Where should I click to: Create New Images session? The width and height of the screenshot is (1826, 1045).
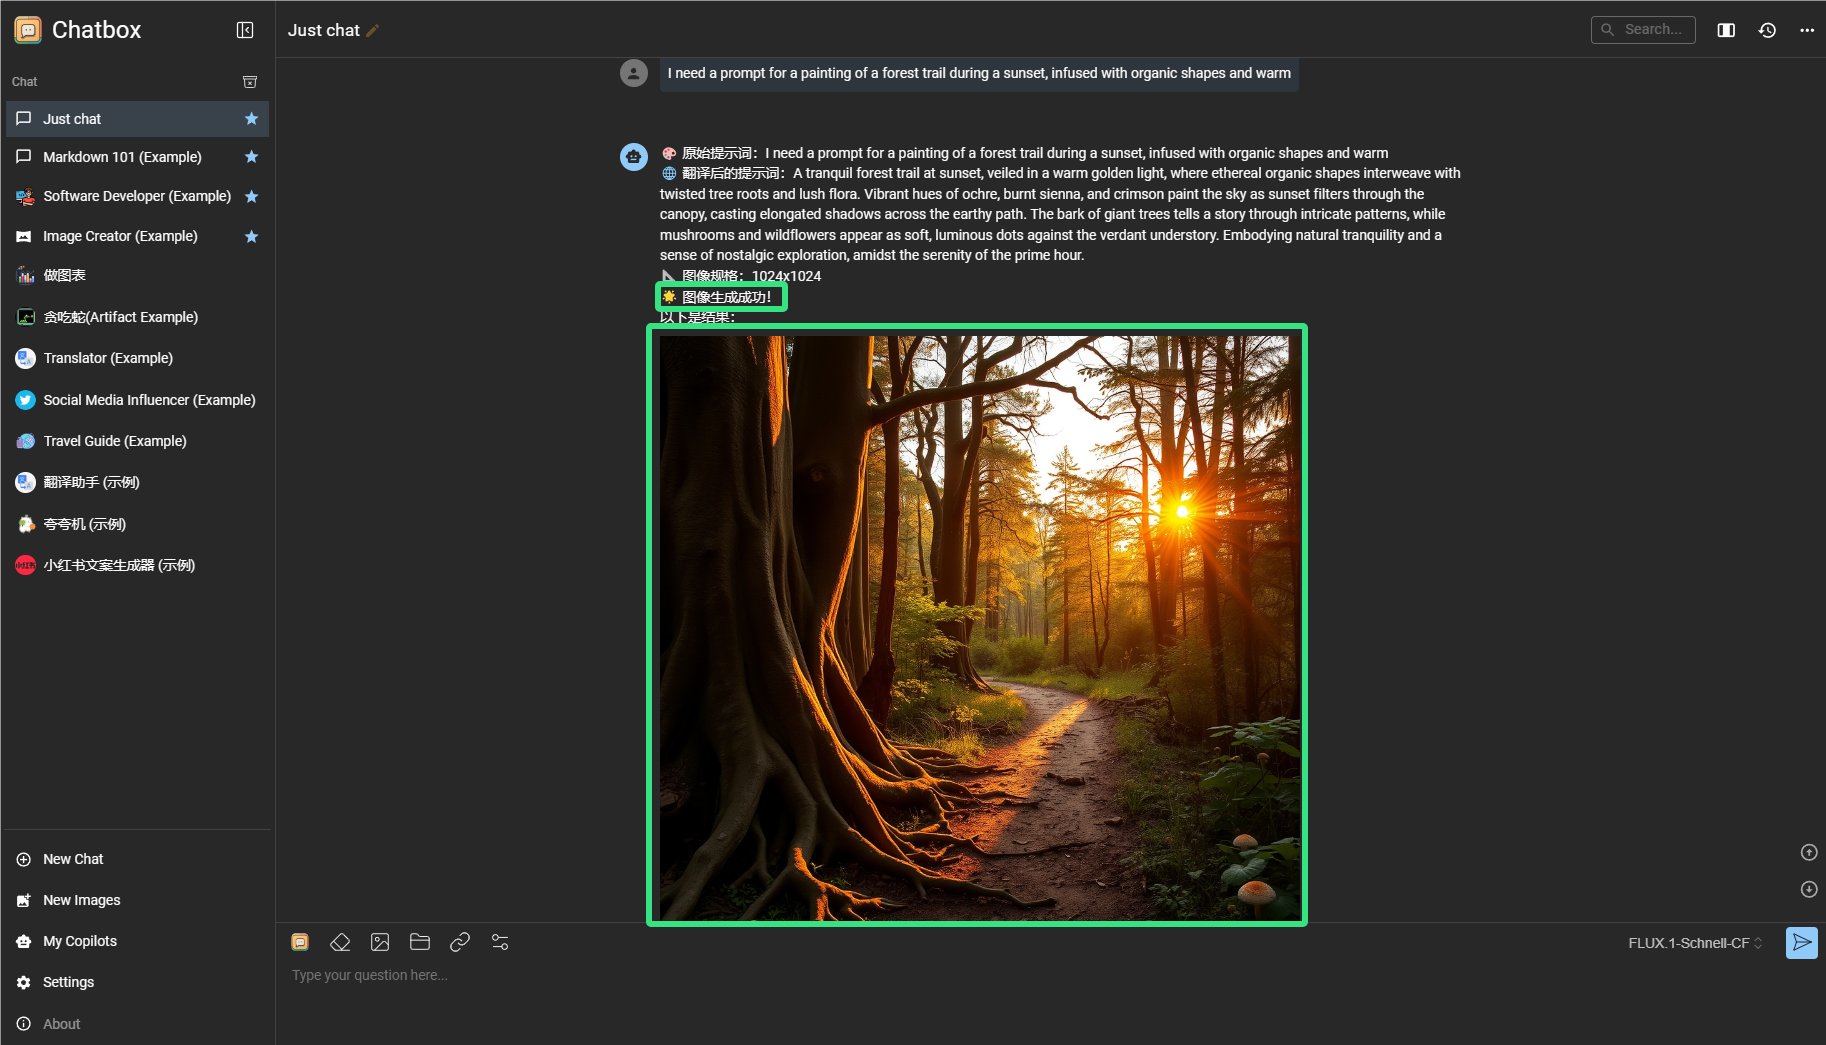(x=137, y=900)
